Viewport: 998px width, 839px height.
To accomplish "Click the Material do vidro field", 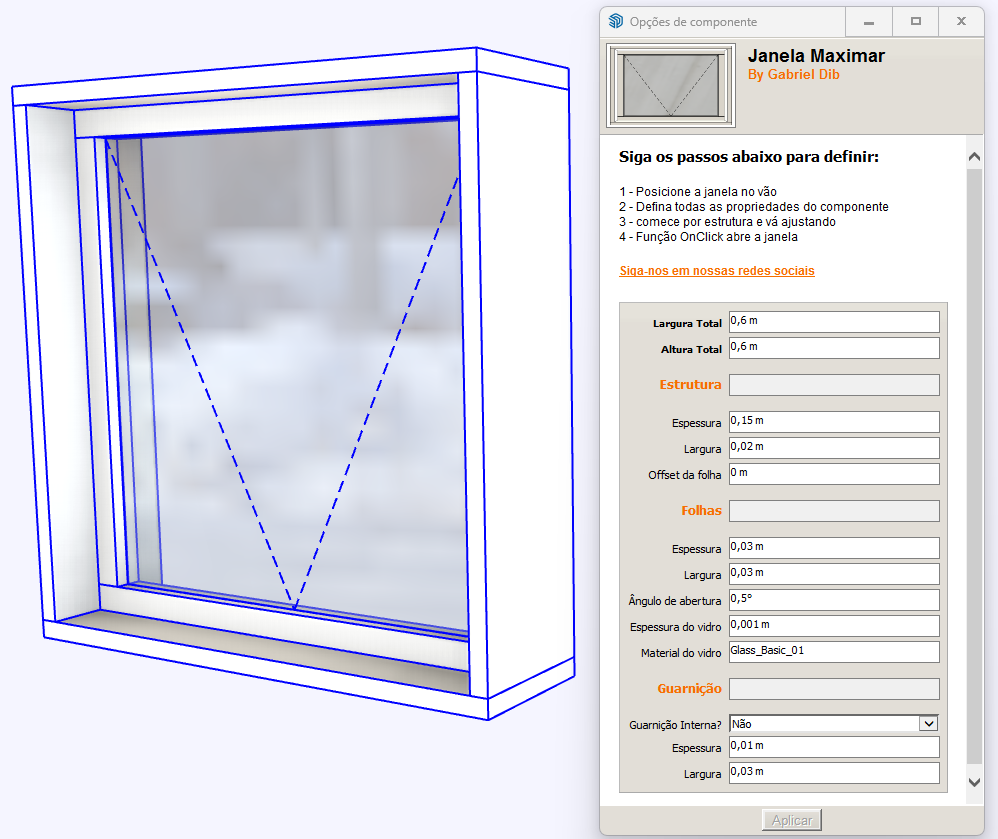I will pyautogui.click(x=834, y=652).
